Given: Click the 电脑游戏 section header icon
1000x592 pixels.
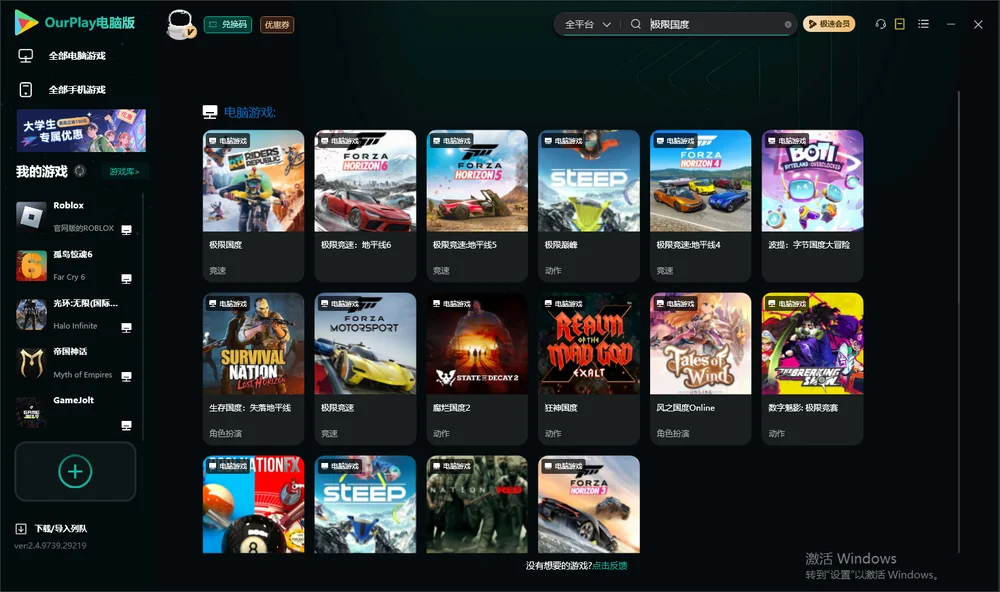Looking at the screenshot, I should (x=210, y=112).
